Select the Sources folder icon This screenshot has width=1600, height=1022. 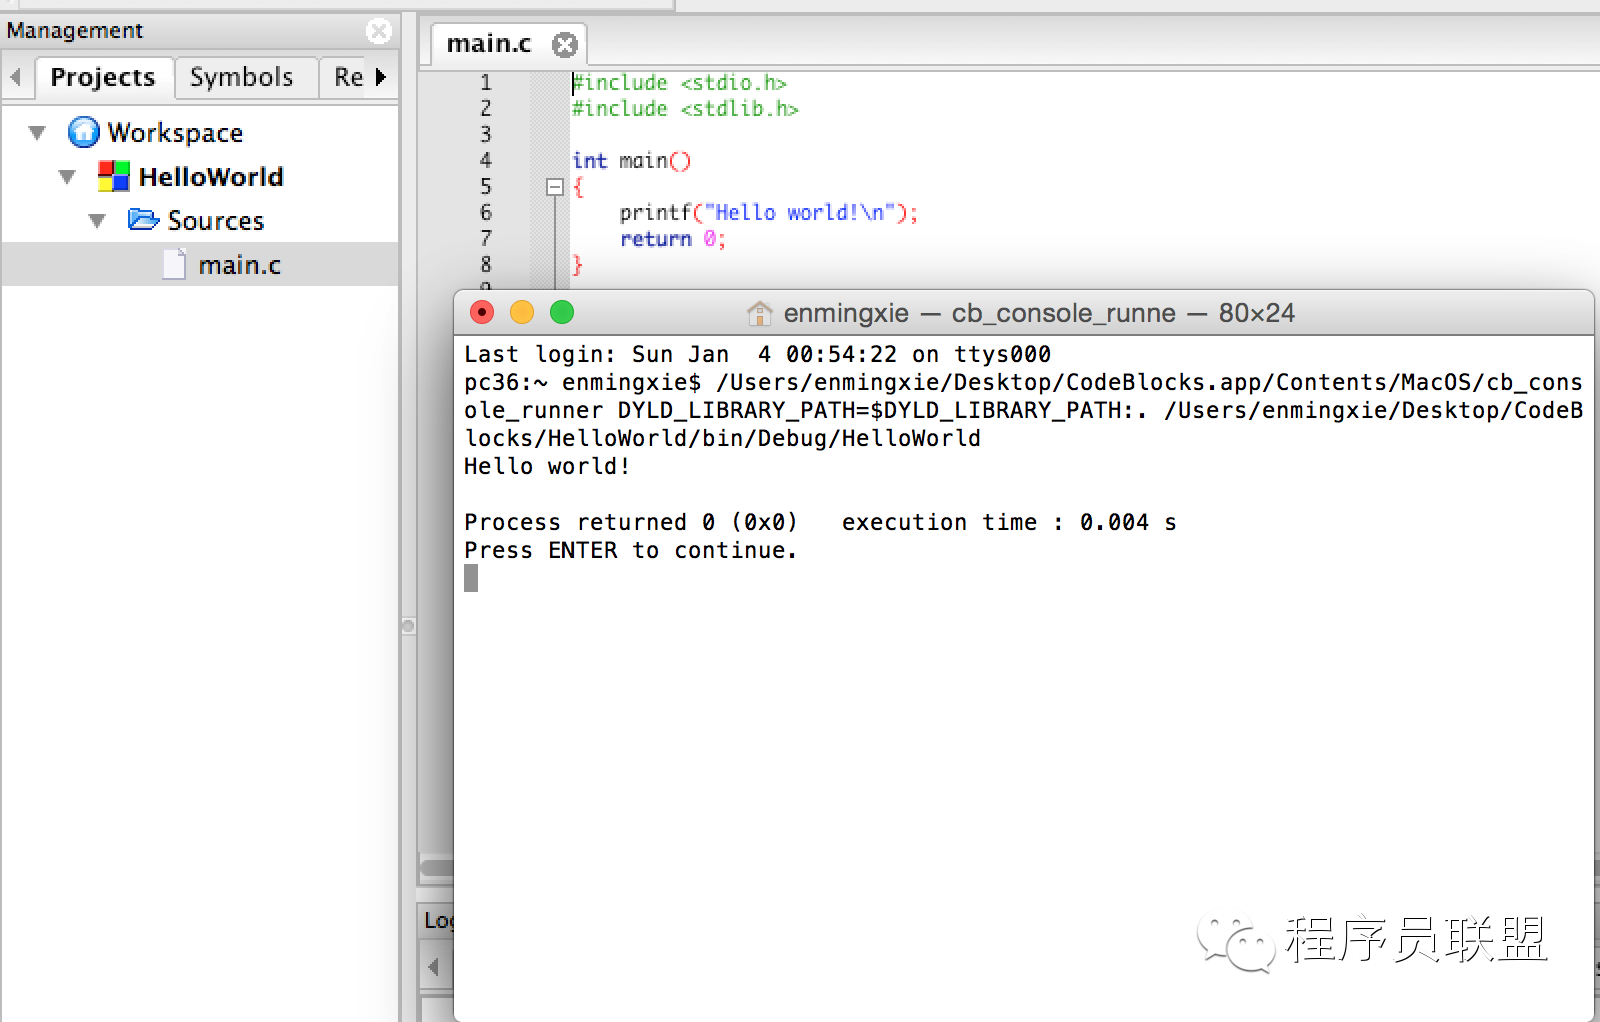tap(143, 220)
